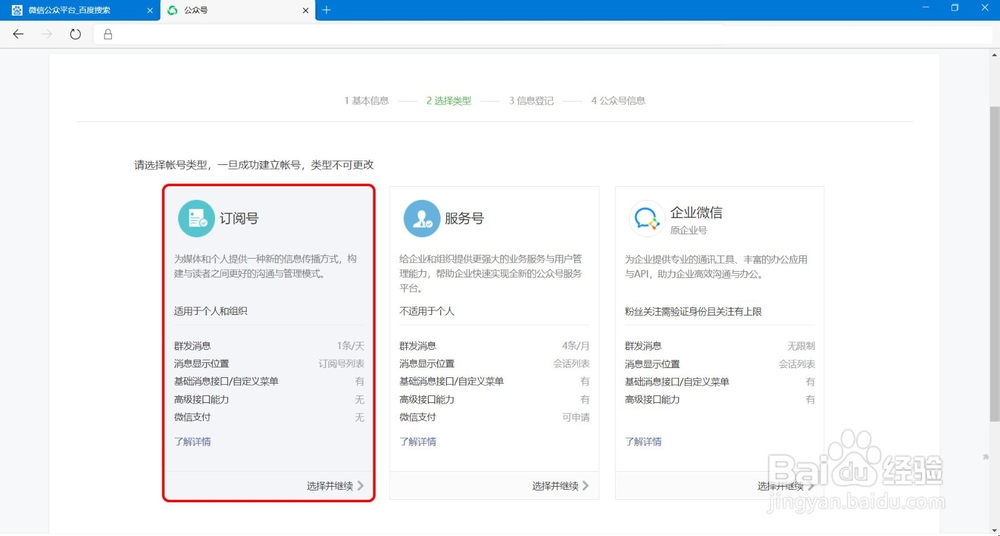
Task: Click 原企业号 subtitle text
Action: coord(688,230)
